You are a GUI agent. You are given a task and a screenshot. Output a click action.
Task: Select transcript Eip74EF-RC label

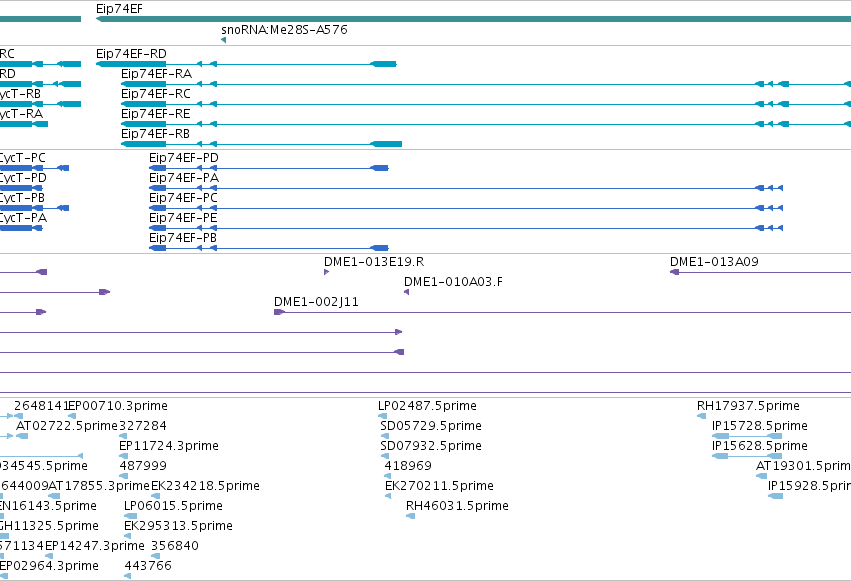coord(156,94)
